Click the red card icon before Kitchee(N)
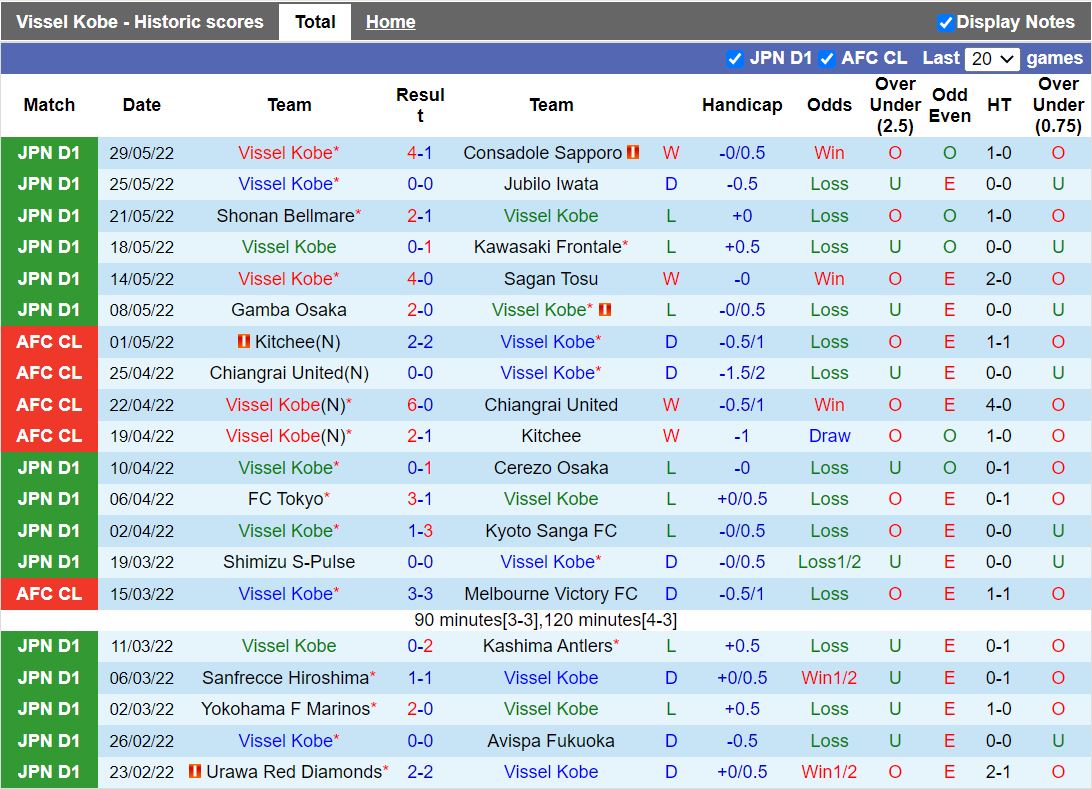The height and width of the screenshot is (789, 1092). pyautogui.click(x=244, y=341)
